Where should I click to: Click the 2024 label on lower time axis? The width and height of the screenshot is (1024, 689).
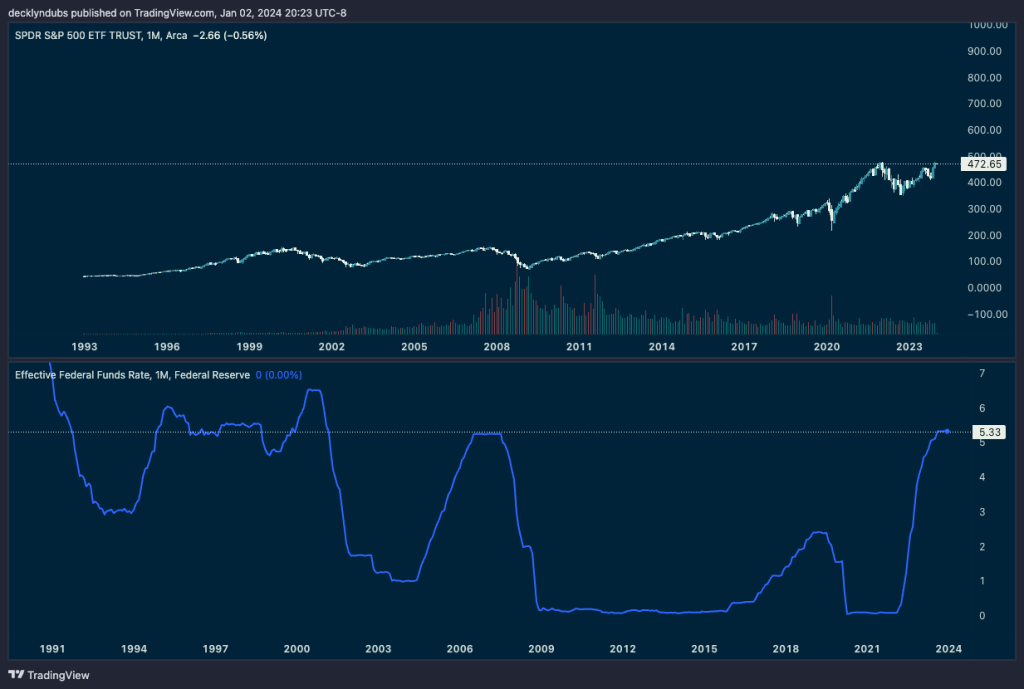[948, 649]
